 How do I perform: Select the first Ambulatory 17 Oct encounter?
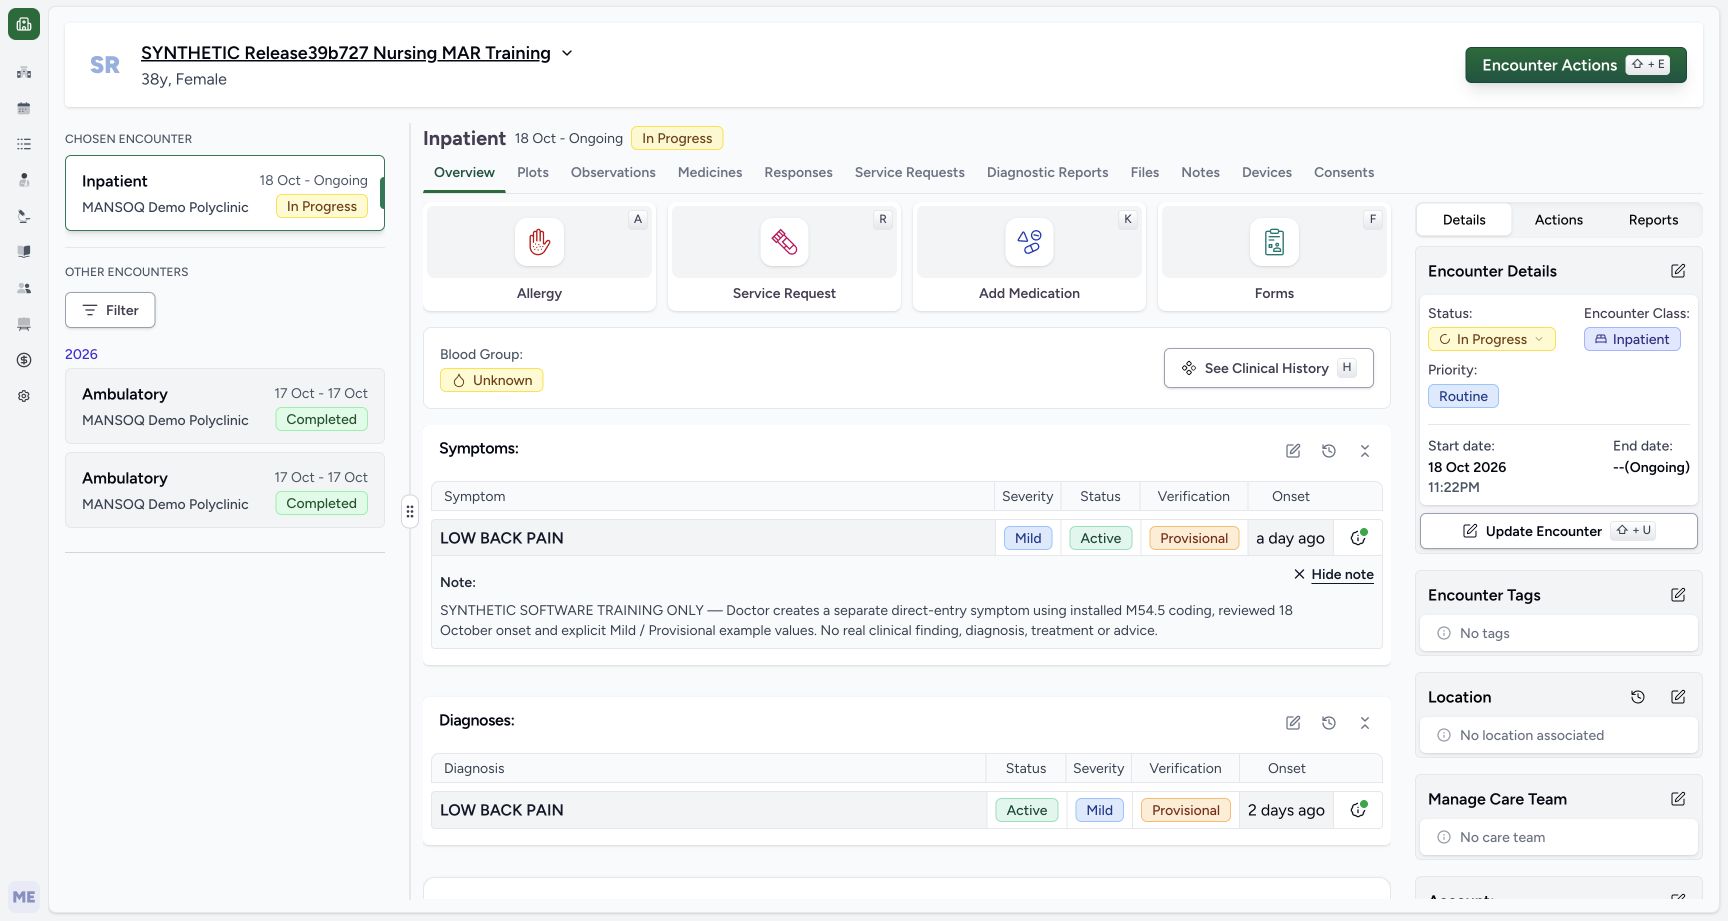pyautogui.click(x=225, y=406)
